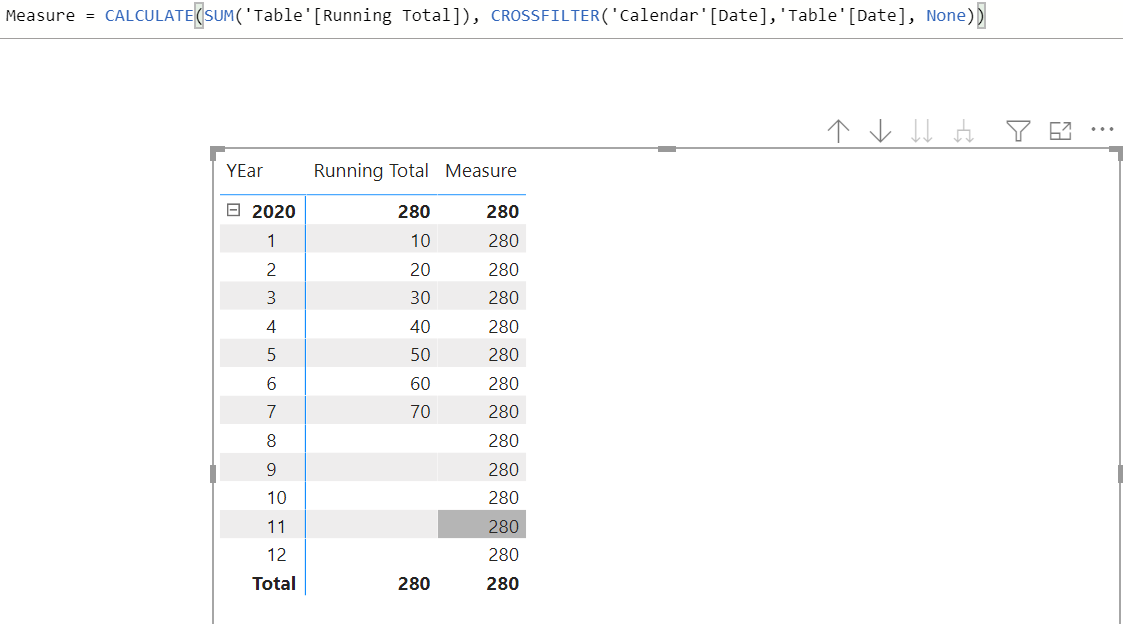Go to next level with double-arrow icon
The width and height of the screenshot is (1123, 624).
pos(922,131)
